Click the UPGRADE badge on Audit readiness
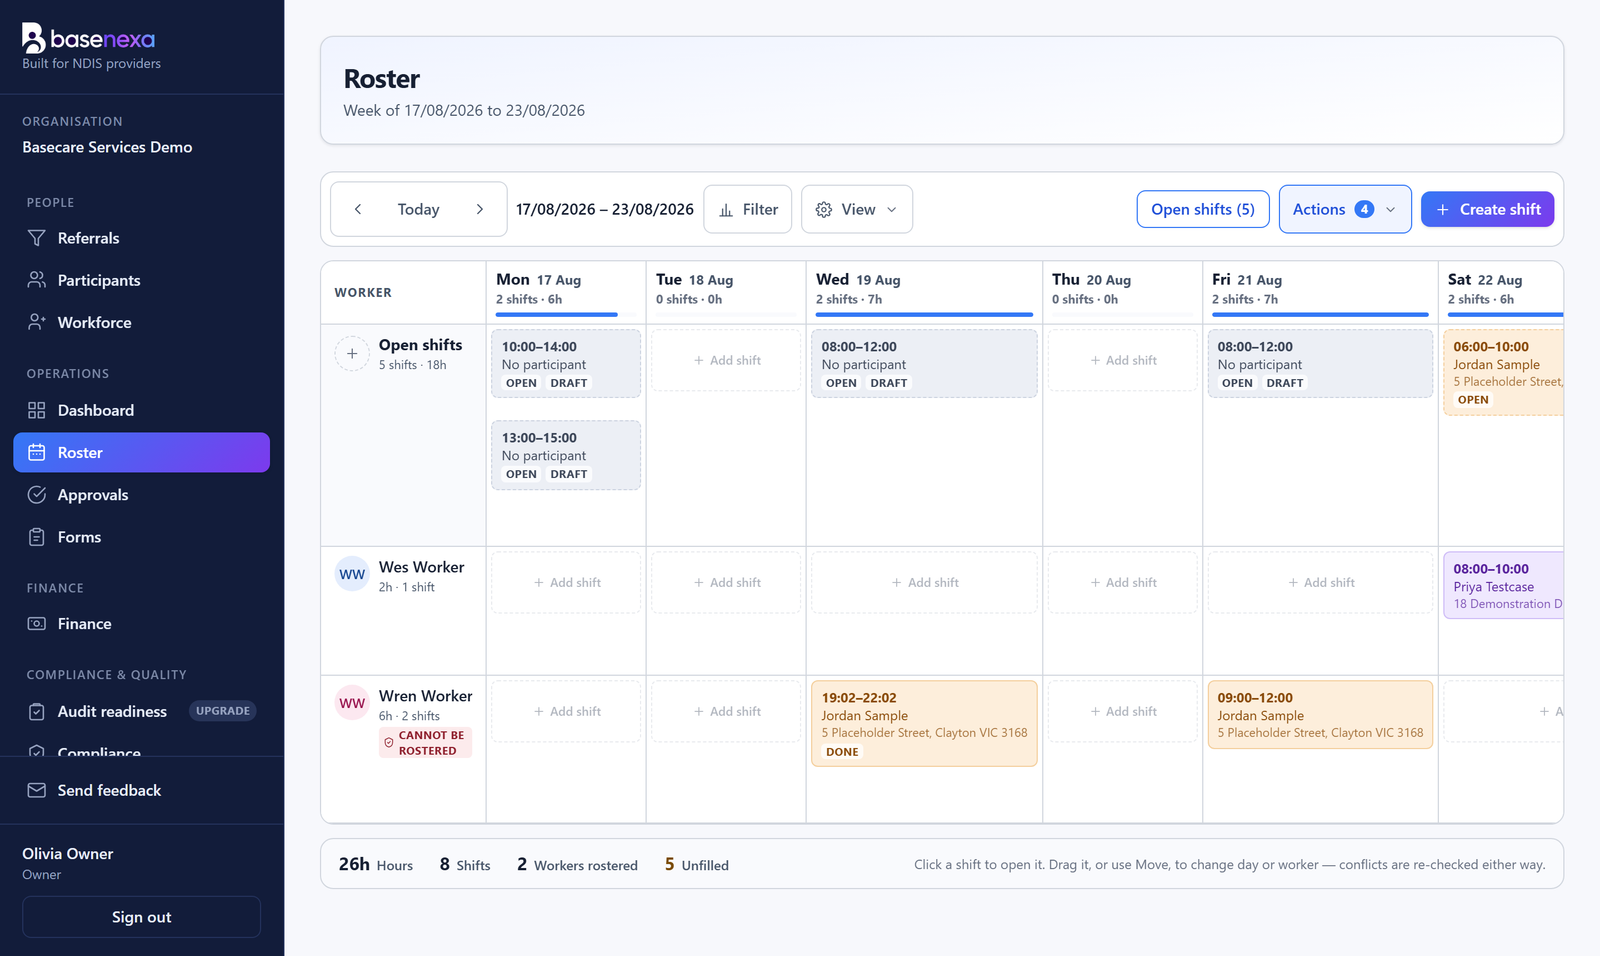Screen dimensions: 1600x956 (x=223, y=711)
